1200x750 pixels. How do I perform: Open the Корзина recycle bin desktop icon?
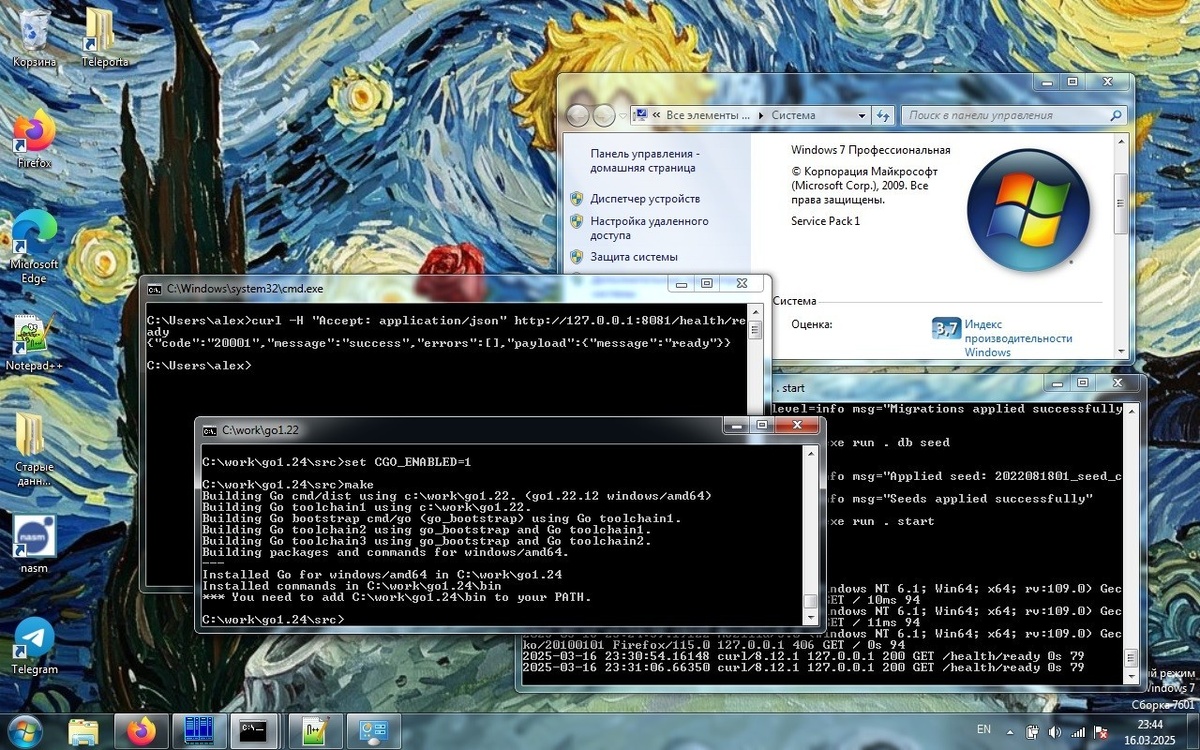click(x=33, y=38)
